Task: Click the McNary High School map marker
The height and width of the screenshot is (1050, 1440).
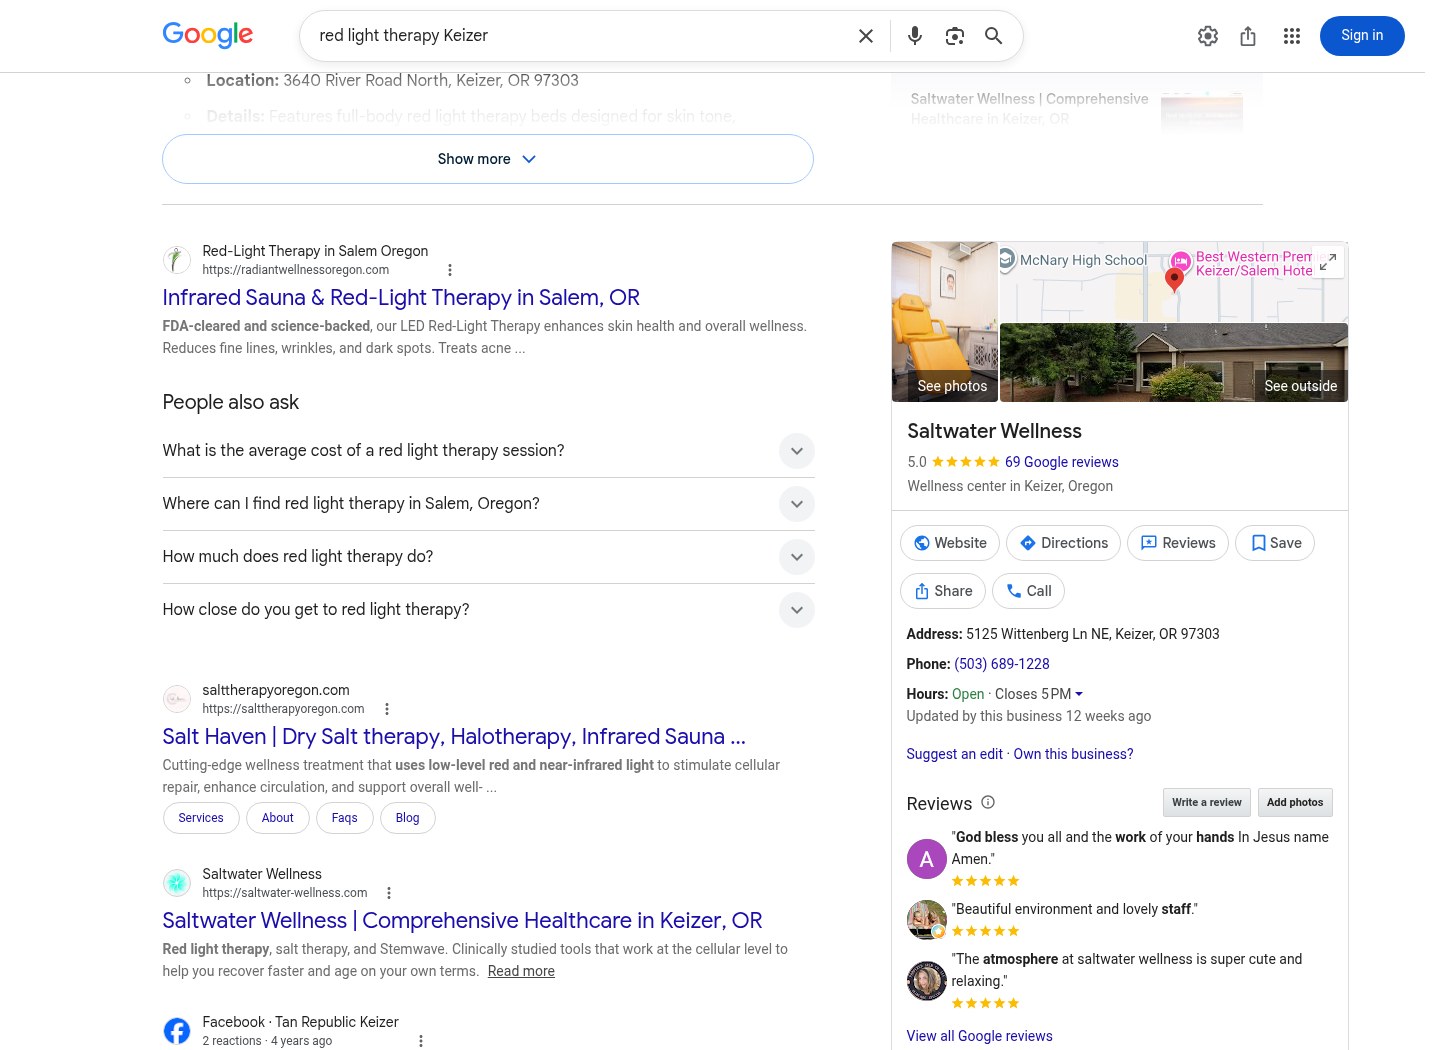Action: click(1007, 259)
